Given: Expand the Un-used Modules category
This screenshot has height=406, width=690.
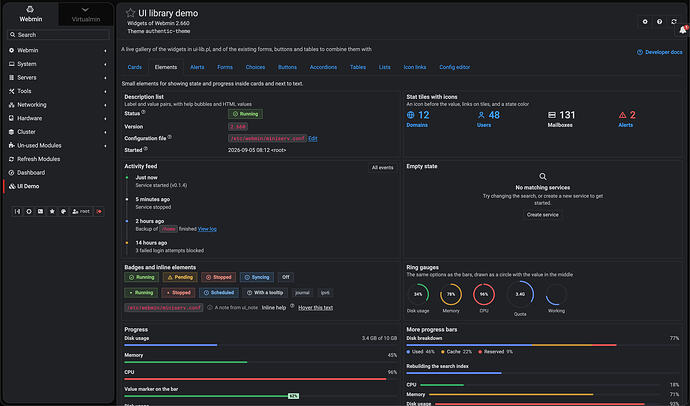Looking at the screenshot, I should click(58, 146).
